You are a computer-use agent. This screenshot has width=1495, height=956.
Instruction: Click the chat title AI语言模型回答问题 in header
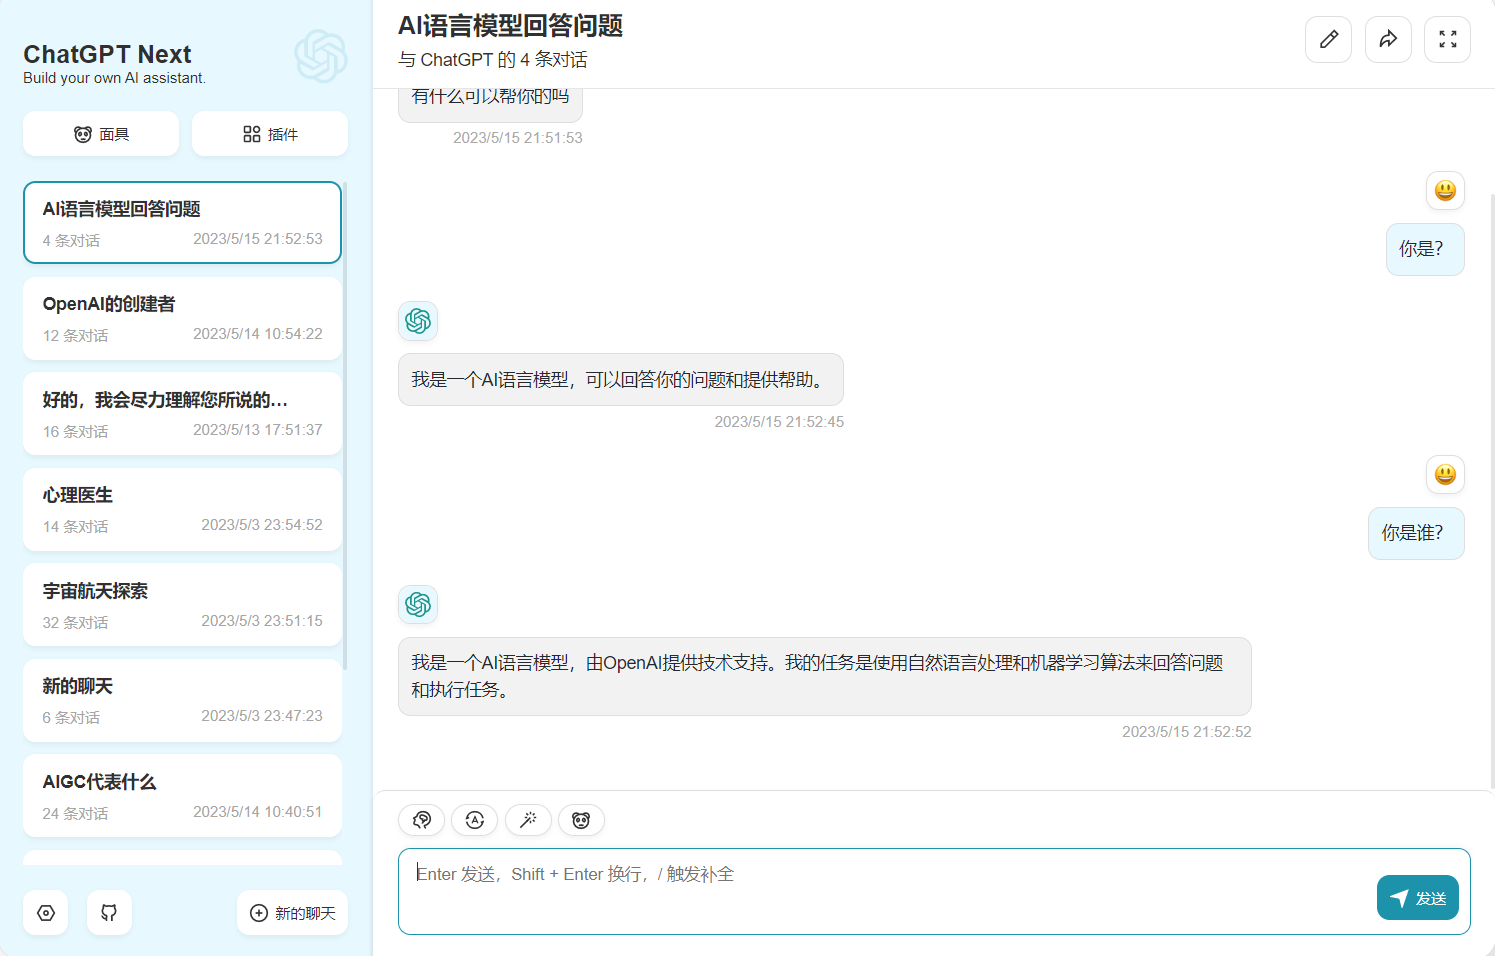click(510, 26)
